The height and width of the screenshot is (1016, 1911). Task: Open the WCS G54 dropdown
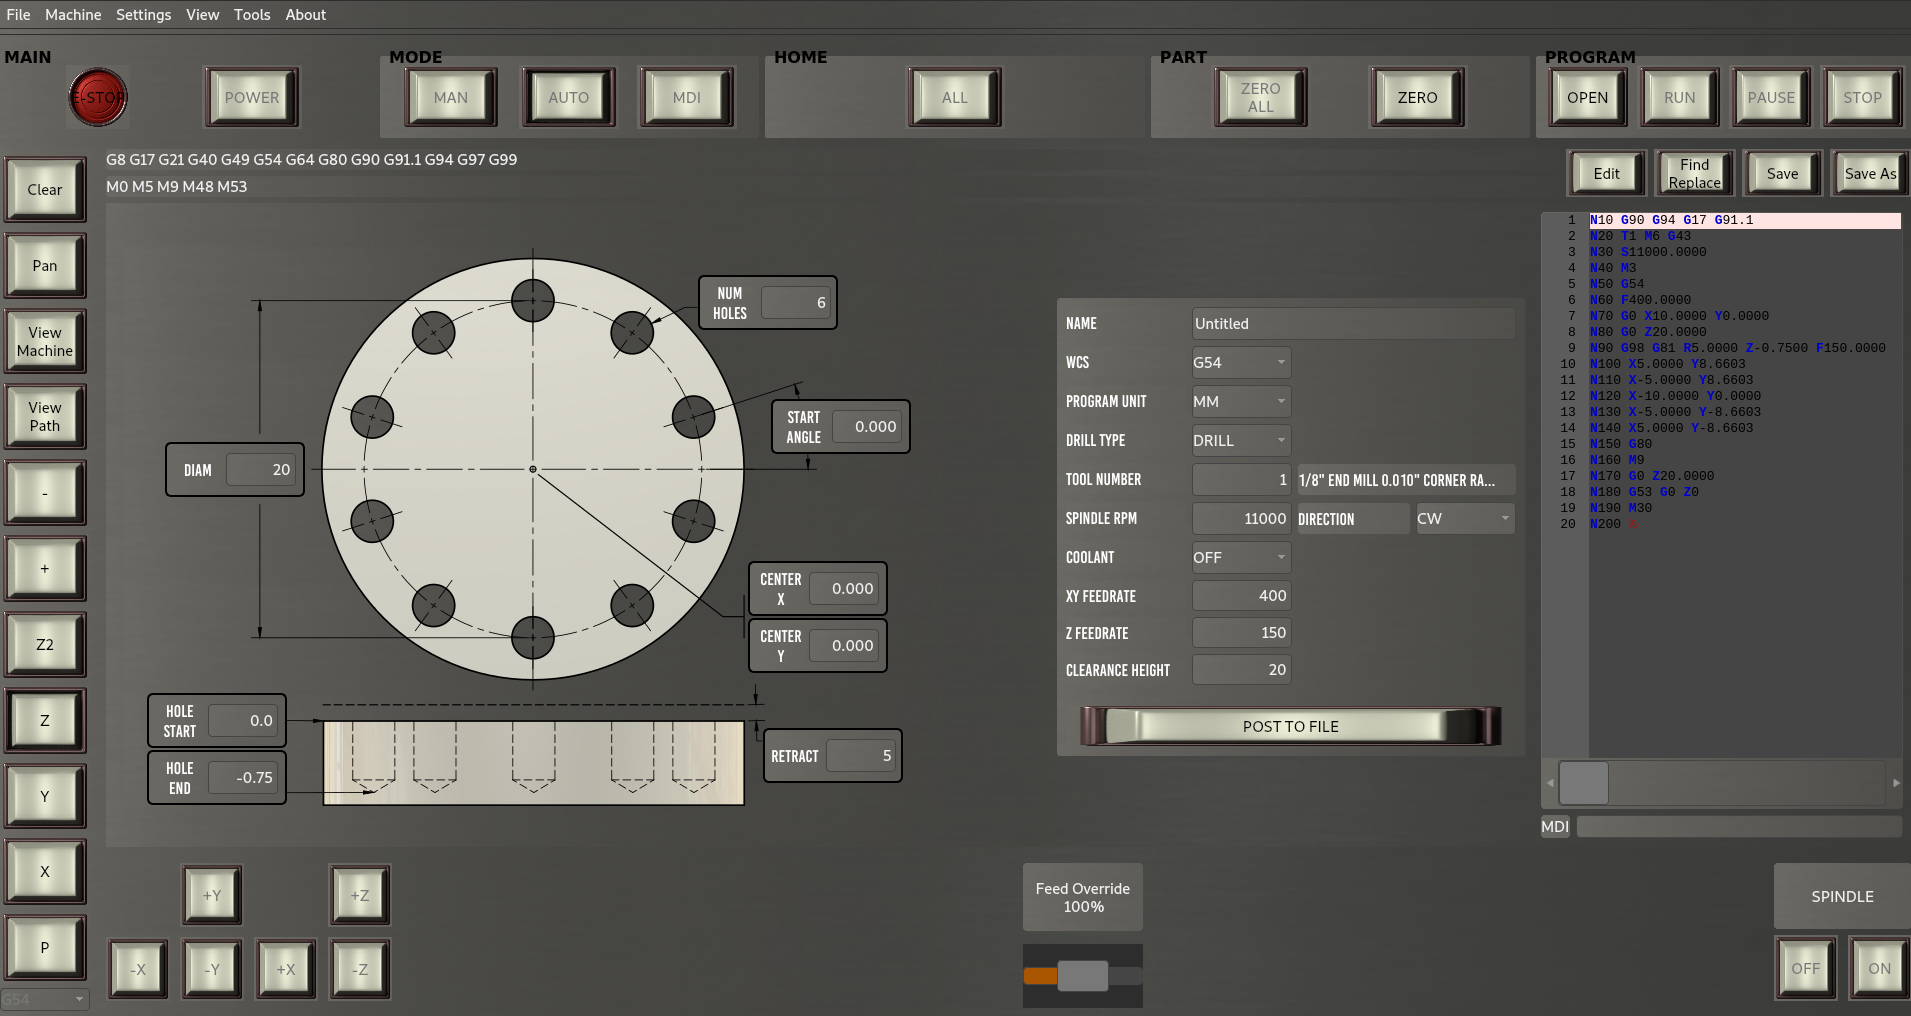(1241, 362)
